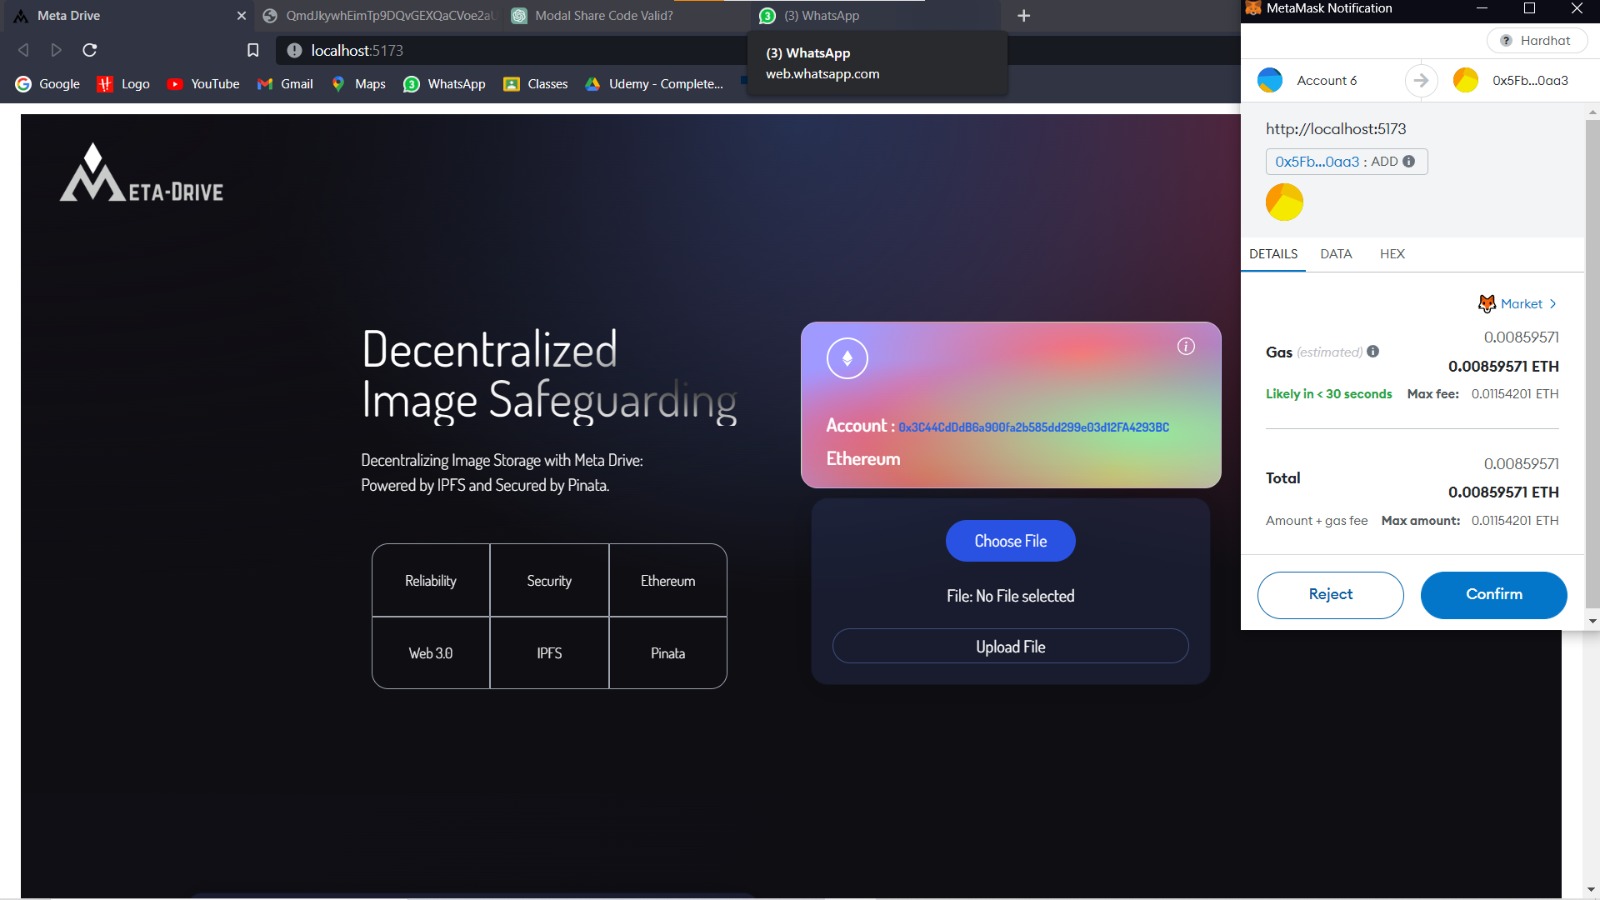Image resolution: width=1600 pixels, height=900 pixels.
Task: Open the Udemy - Complete bookmark
Action: point(654,84)
